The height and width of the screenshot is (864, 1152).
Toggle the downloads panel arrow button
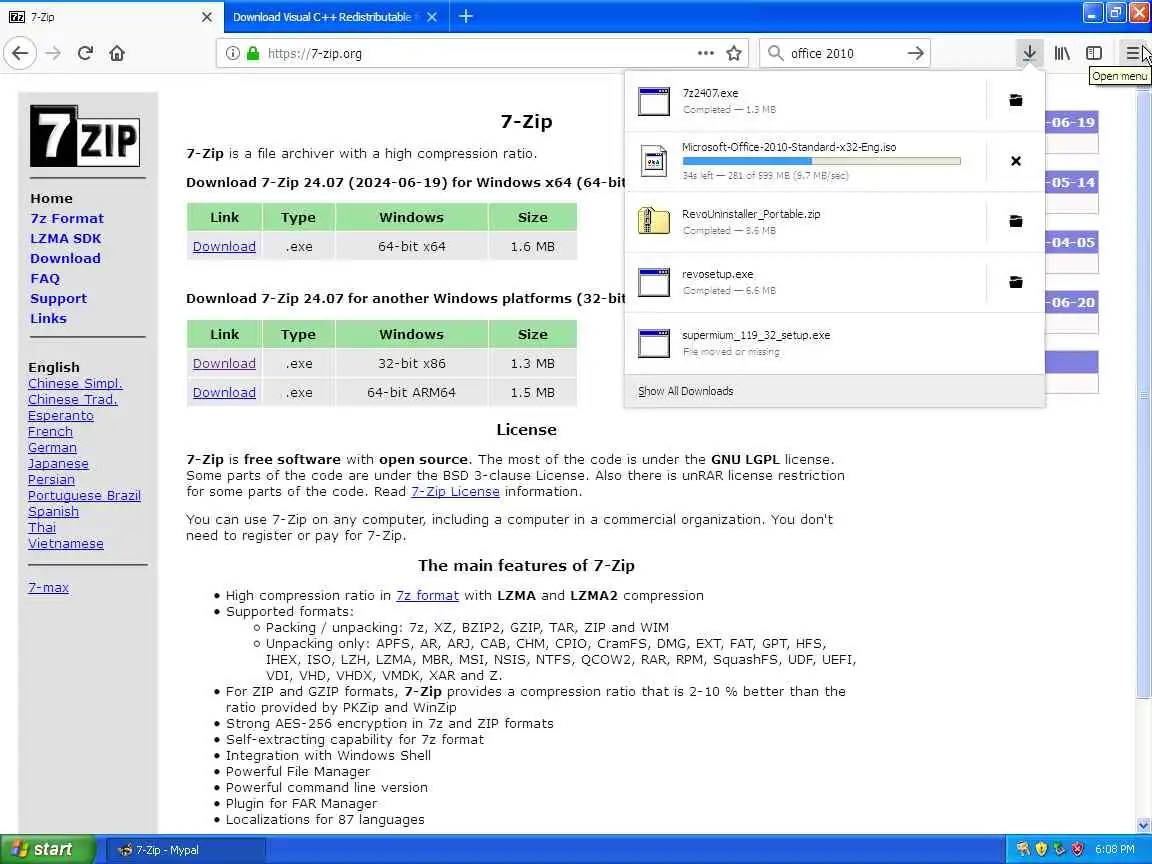[x=1029, y=53]
